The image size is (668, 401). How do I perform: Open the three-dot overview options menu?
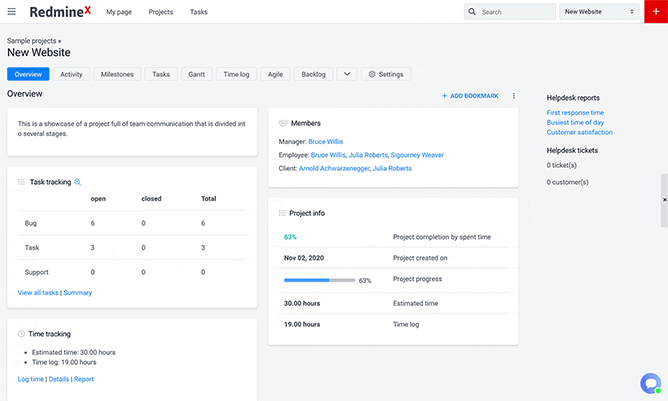(x=514, y=96)
